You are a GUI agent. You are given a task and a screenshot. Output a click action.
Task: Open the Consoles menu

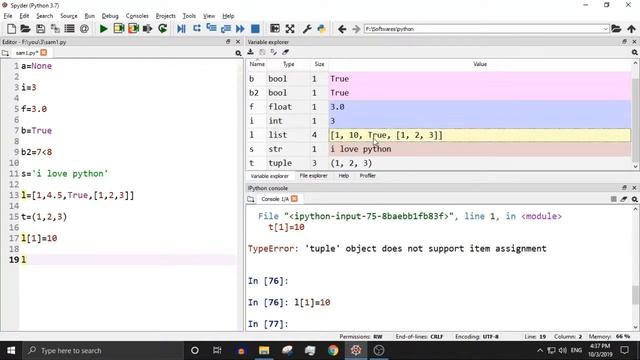tap(137, 16)
